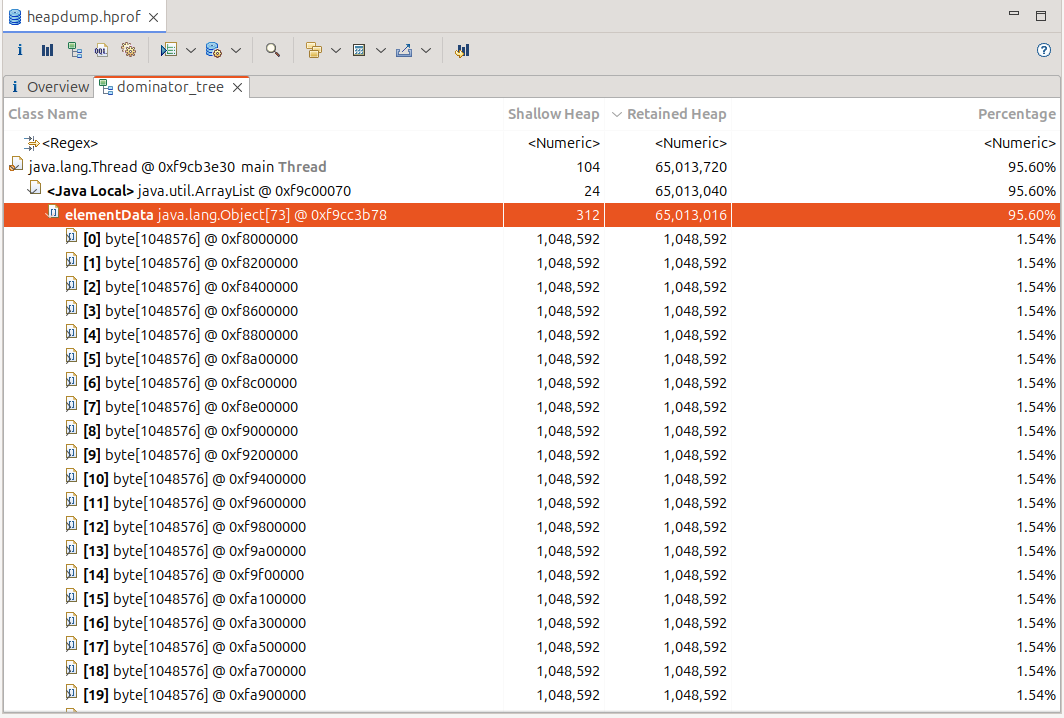The width and height of the screenshot is (1064, 718).
Task: Close the dominator_tree tab
Action: (238, 87)
